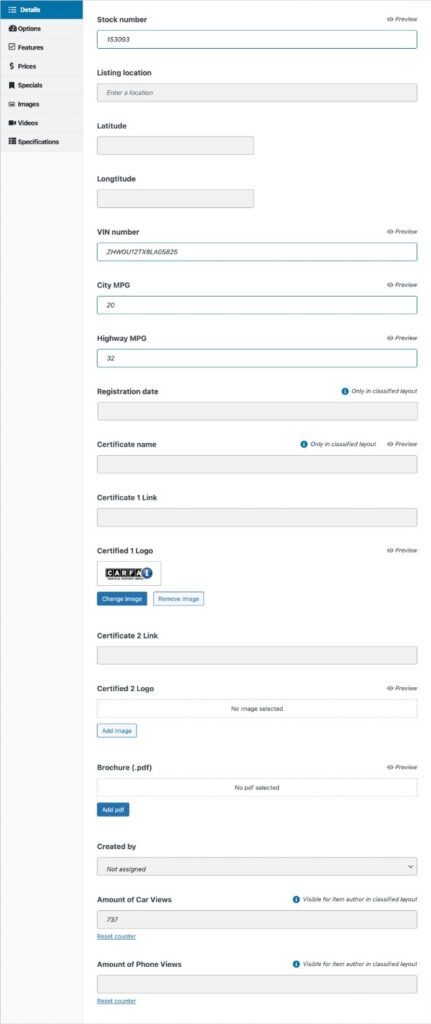Toggle Preview eye for Brochure (.pdf)
This screenshot has width=431, height=1024.
(402, 767)
